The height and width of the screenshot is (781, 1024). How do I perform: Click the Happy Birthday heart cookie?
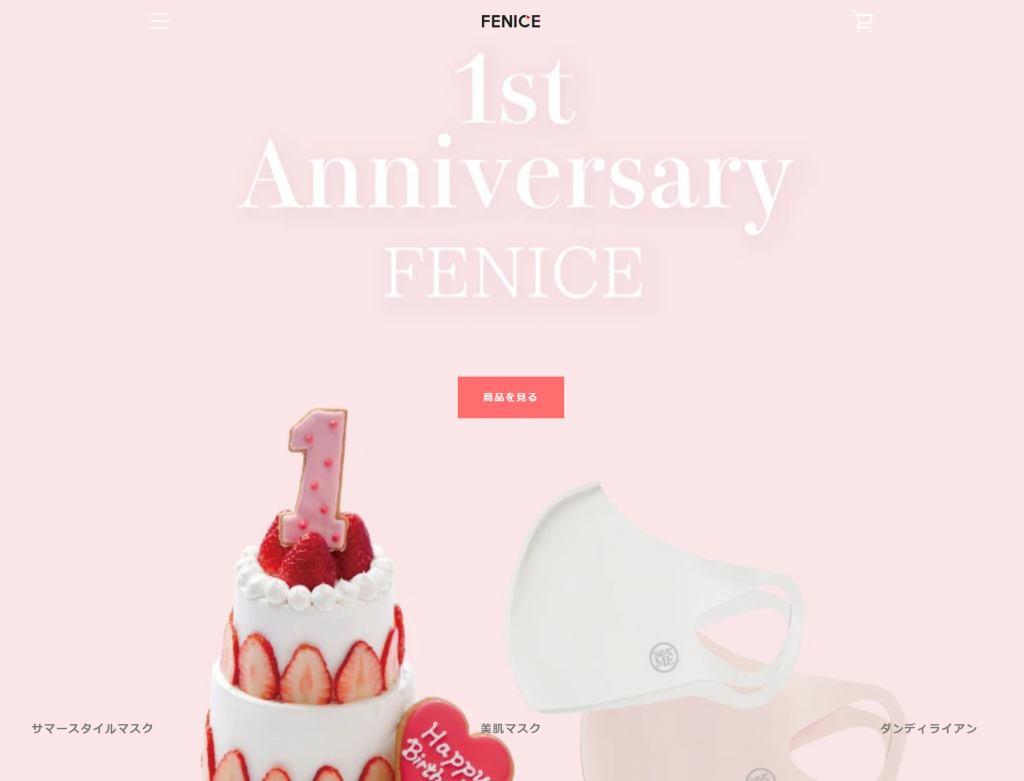point(454,741)
